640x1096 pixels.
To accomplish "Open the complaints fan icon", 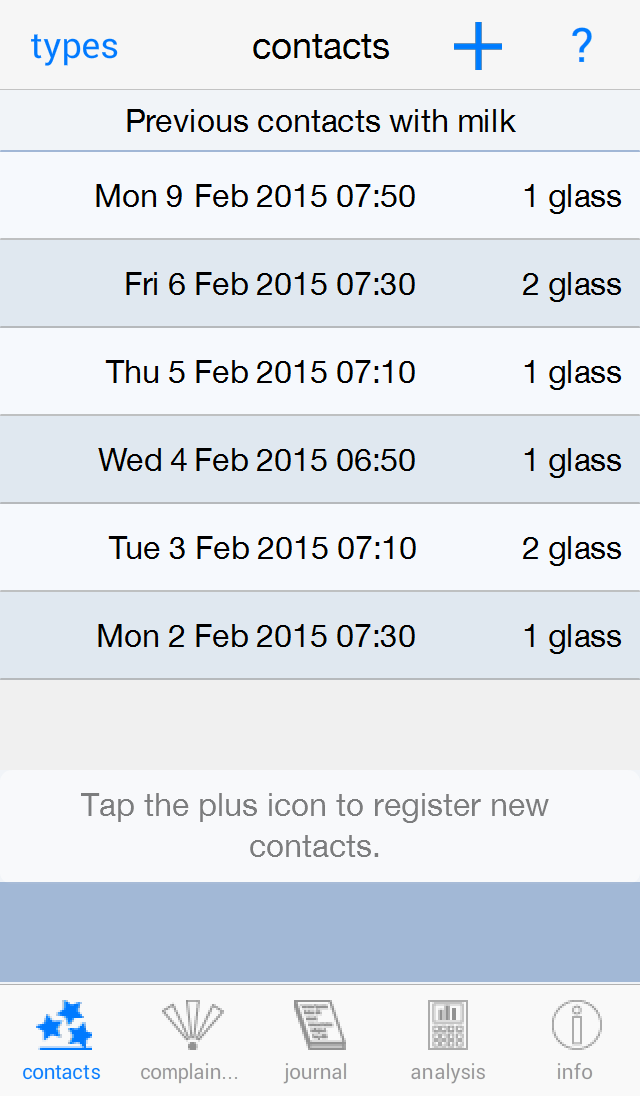I will pos(192,1026).
